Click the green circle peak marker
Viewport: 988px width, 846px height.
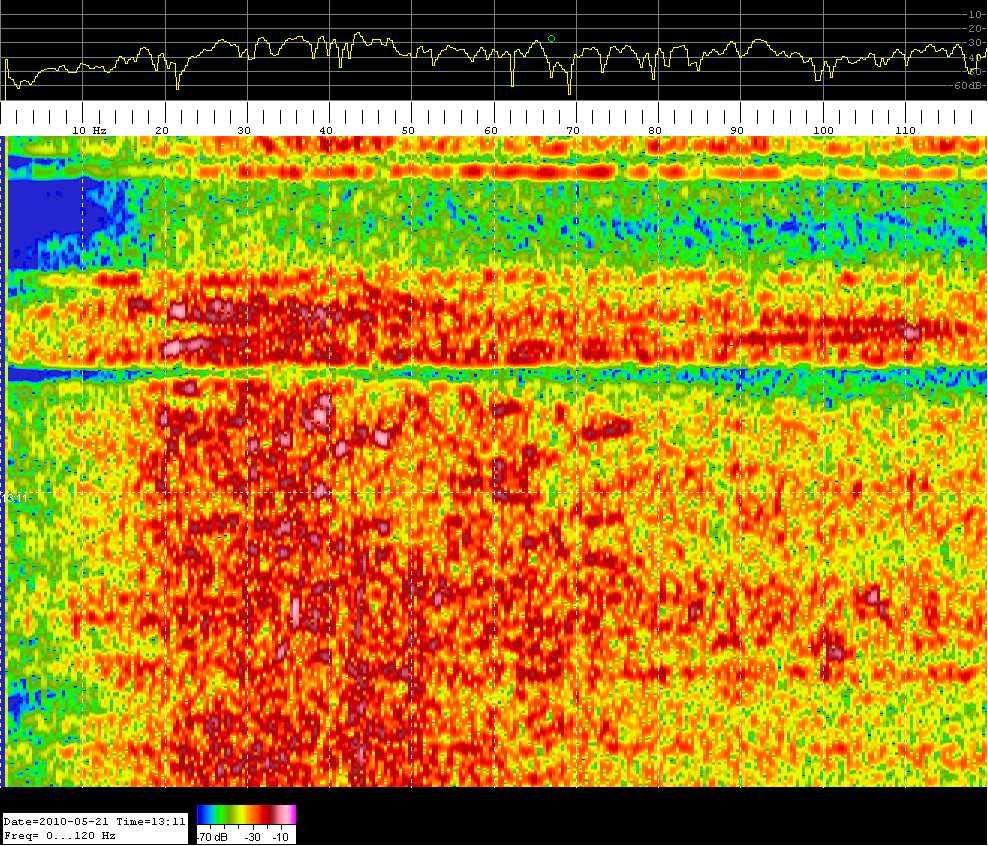(x=551, y=38)
